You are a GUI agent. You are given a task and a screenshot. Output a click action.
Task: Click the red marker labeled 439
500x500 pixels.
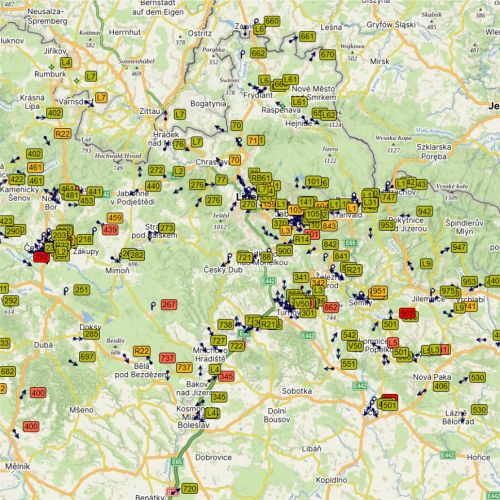110,230
